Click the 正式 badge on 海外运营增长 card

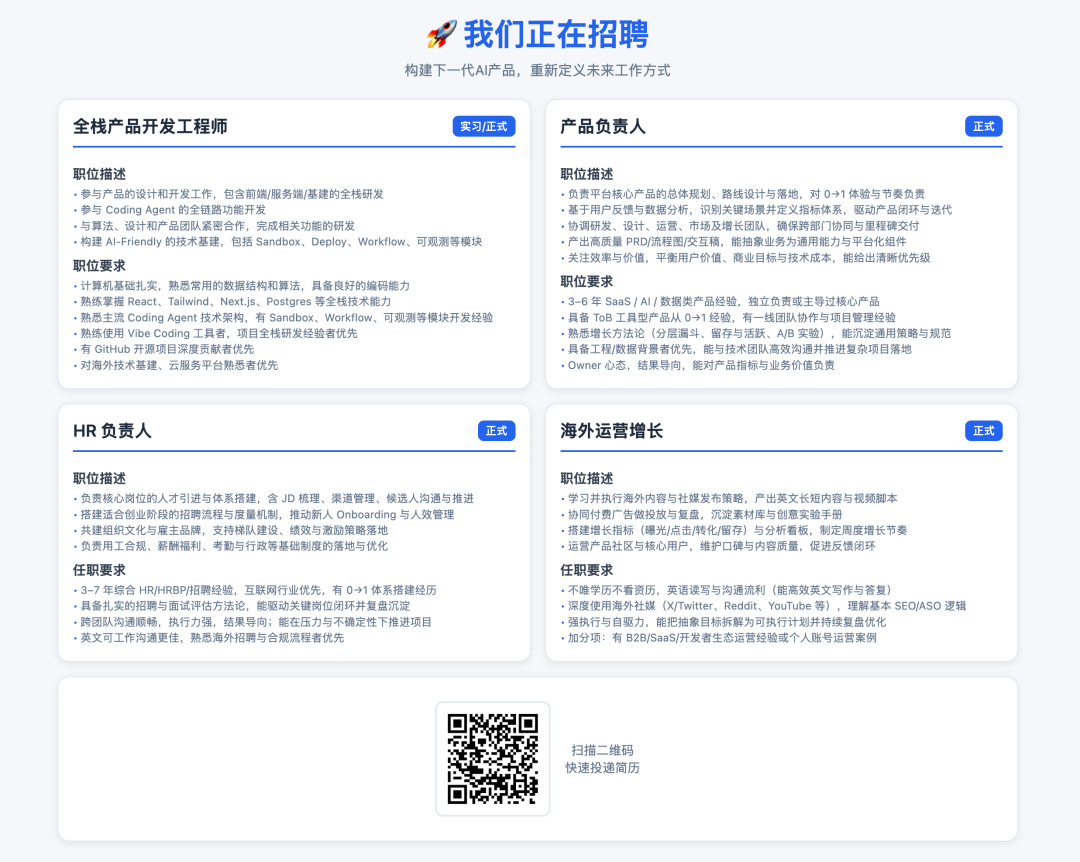point(984,431)
